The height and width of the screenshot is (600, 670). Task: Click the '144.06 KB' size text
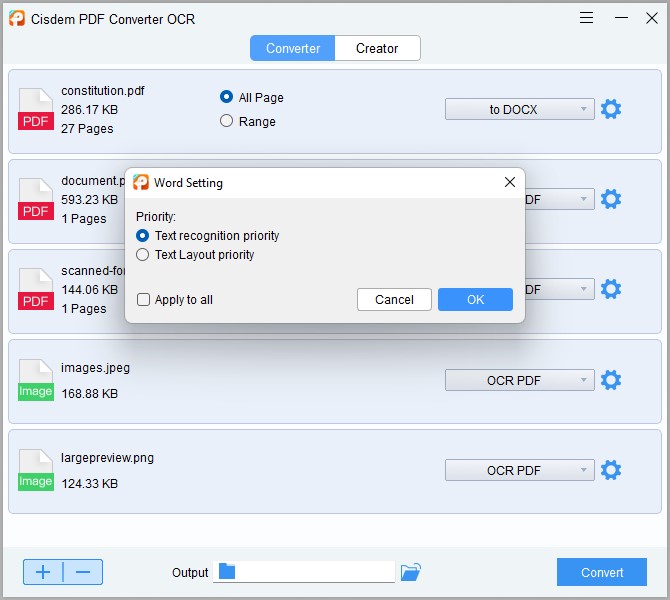[89, 290]
